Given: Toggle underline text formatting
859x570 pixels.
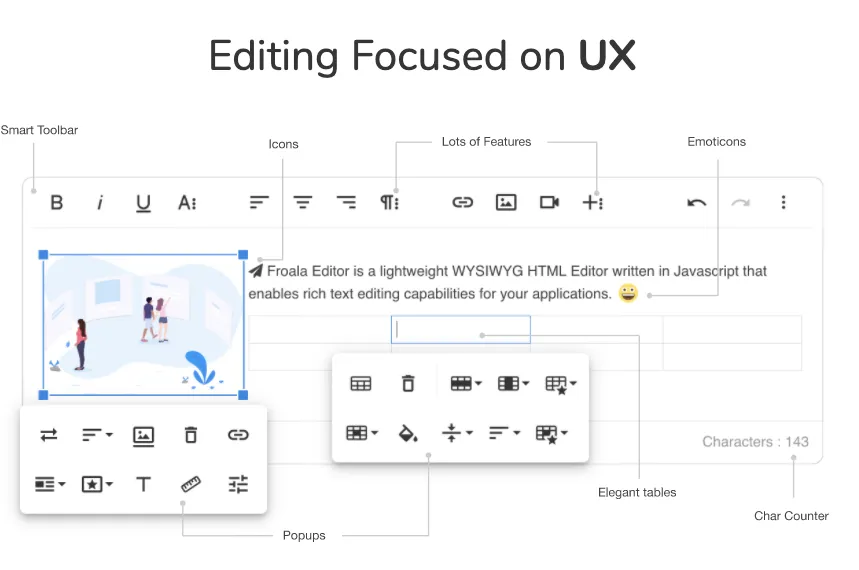Looking at the screenshot, I should [143, 203].
